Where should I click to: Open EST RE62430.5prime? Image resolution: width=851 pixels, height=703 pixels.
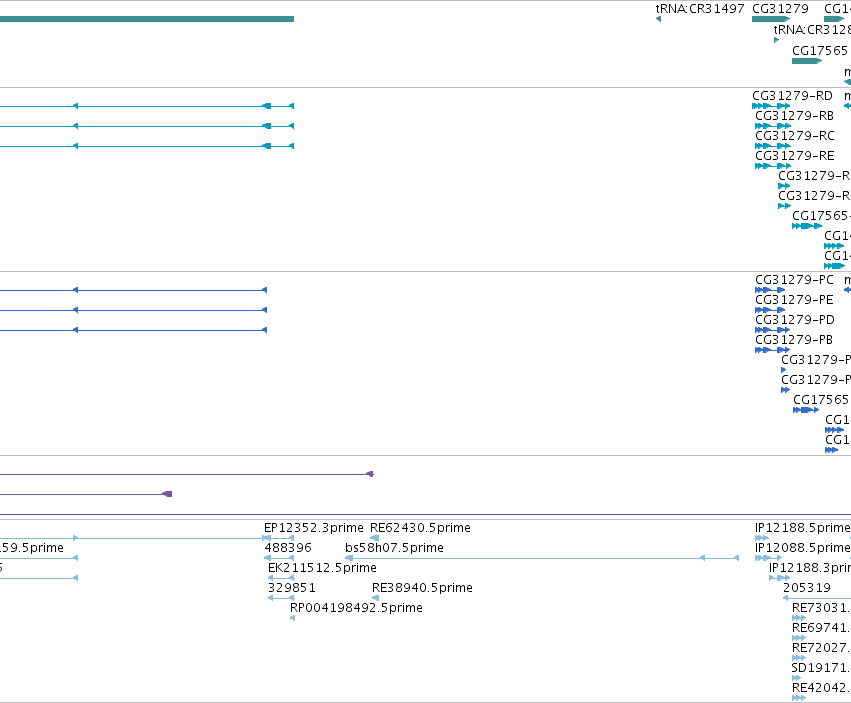pos(420,528)
